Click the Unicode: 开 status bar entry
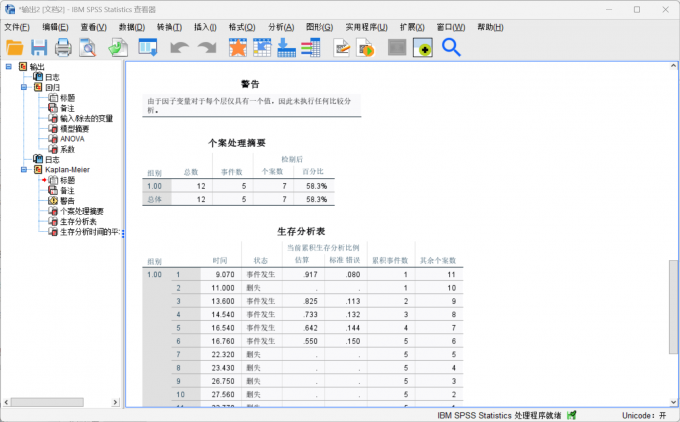 tap(644, 415)
